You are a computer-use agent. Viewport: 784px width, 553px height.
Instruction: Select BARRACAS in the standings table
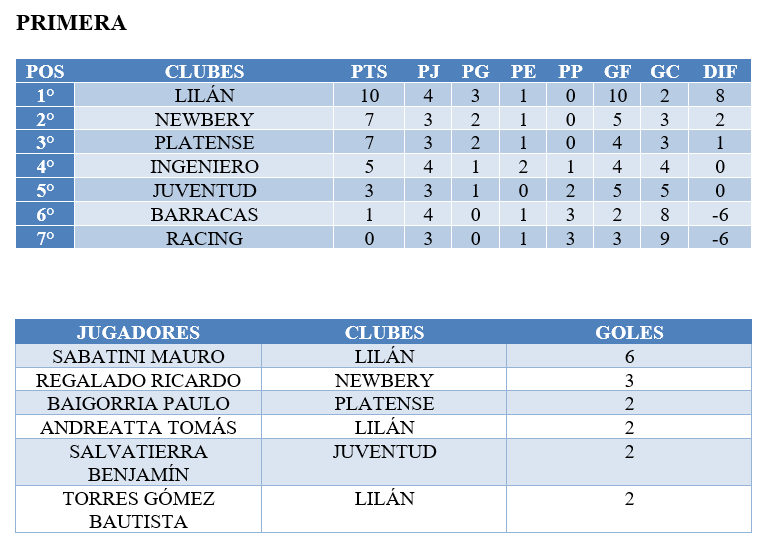coord(204,214)
